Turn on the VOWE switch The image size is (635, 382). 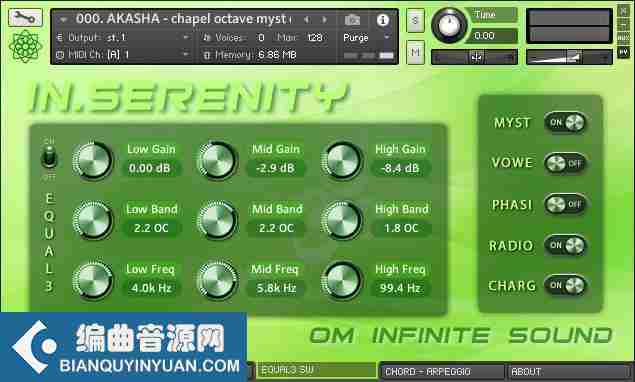click(x=565, y=163)
